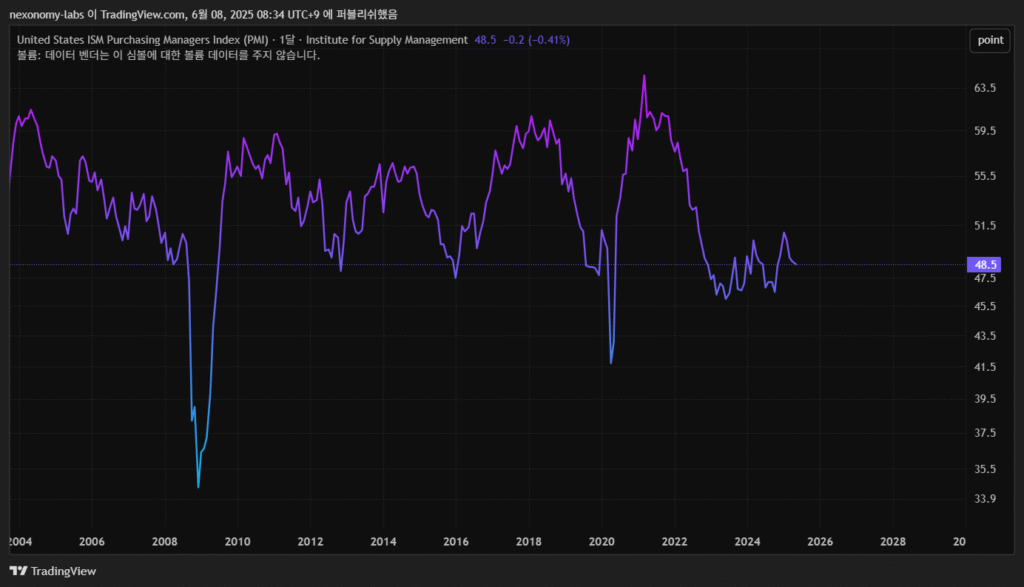This screenshot has width=1024, height=587.
Task: Click the PMI symbol title text
Action: [141, 40]
